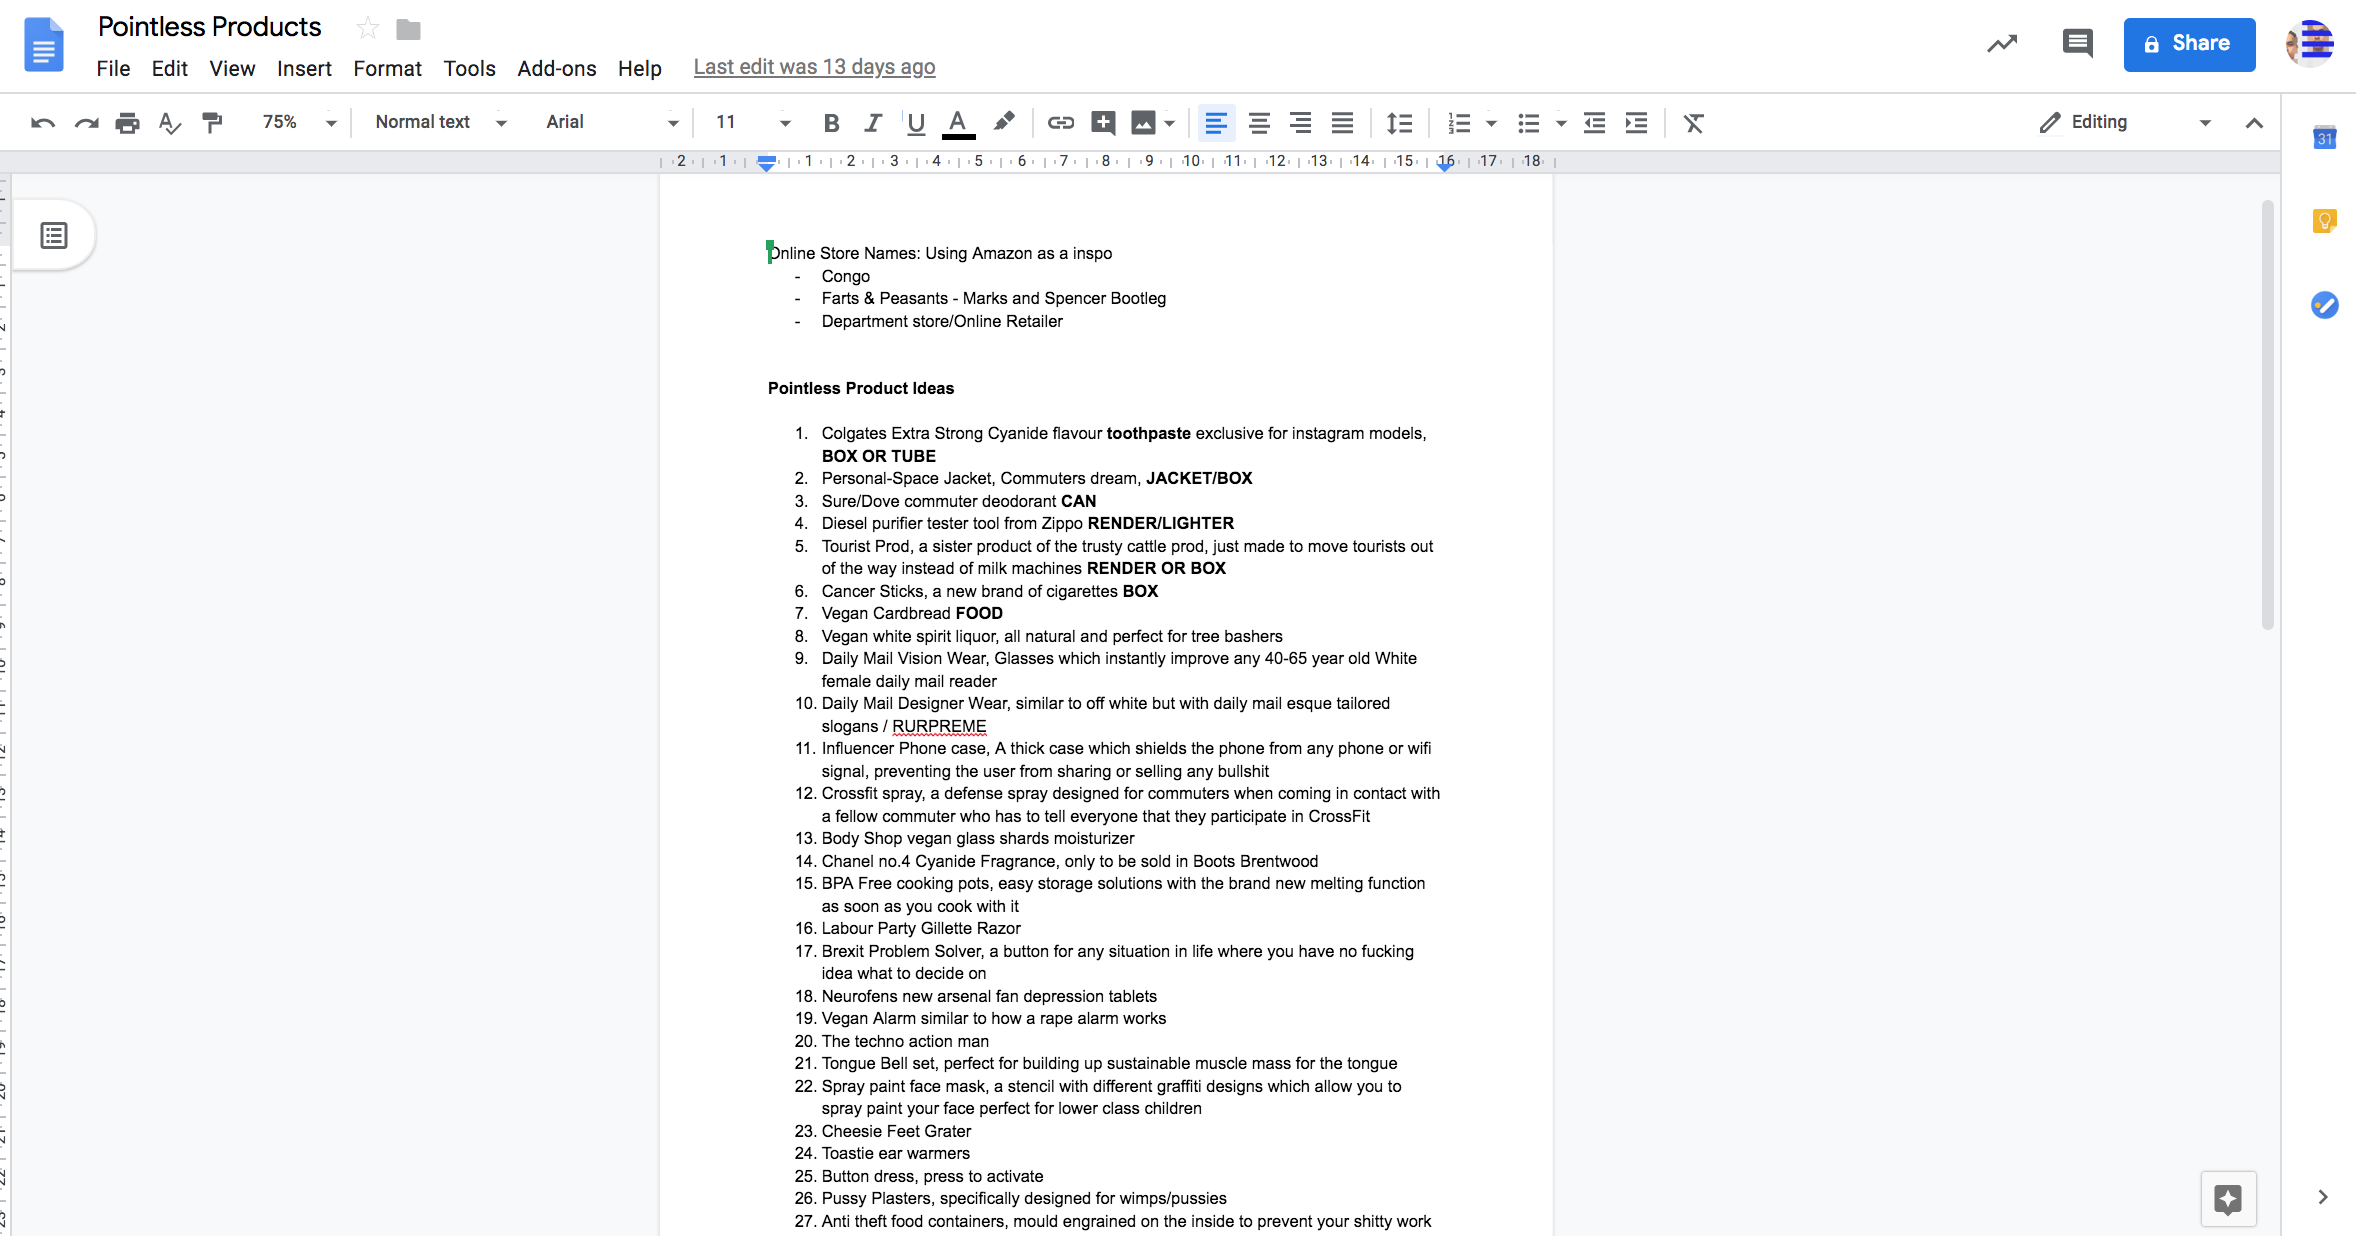Set left text alignment

tap(1216, 123)
